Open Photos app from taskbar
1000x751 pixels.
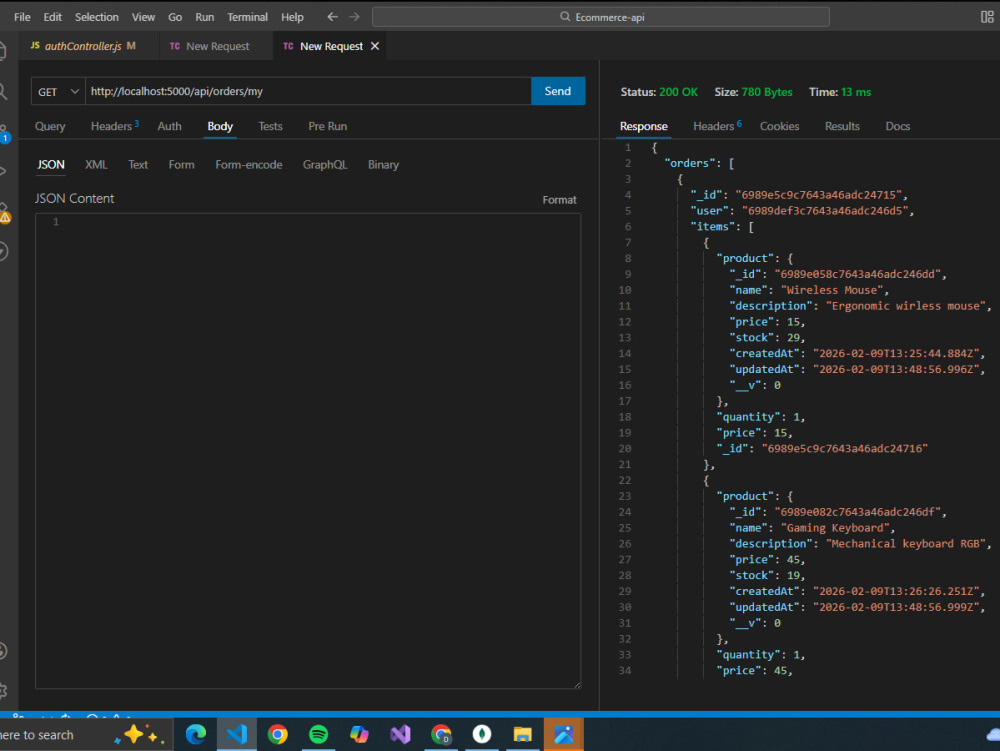564,734
